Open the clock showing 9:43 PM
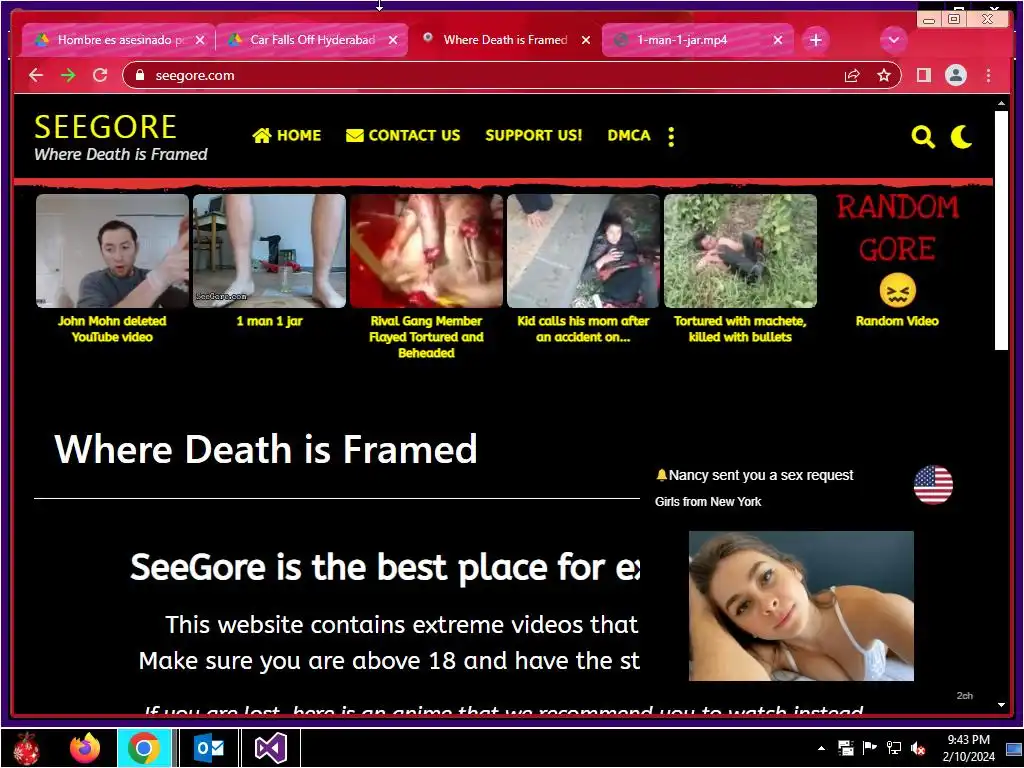The width and height of the screenshot is (1024, 768). (x=968, y=748)
